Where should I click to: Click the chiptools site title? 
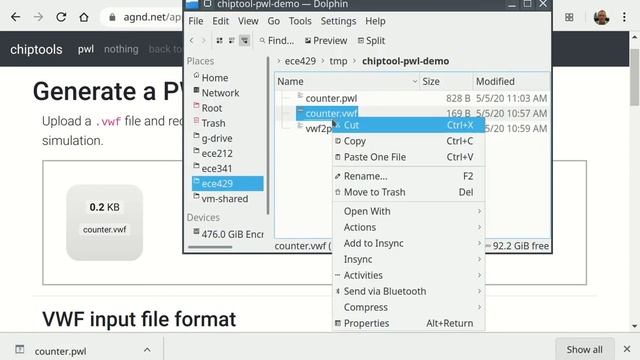click(36, 49)
